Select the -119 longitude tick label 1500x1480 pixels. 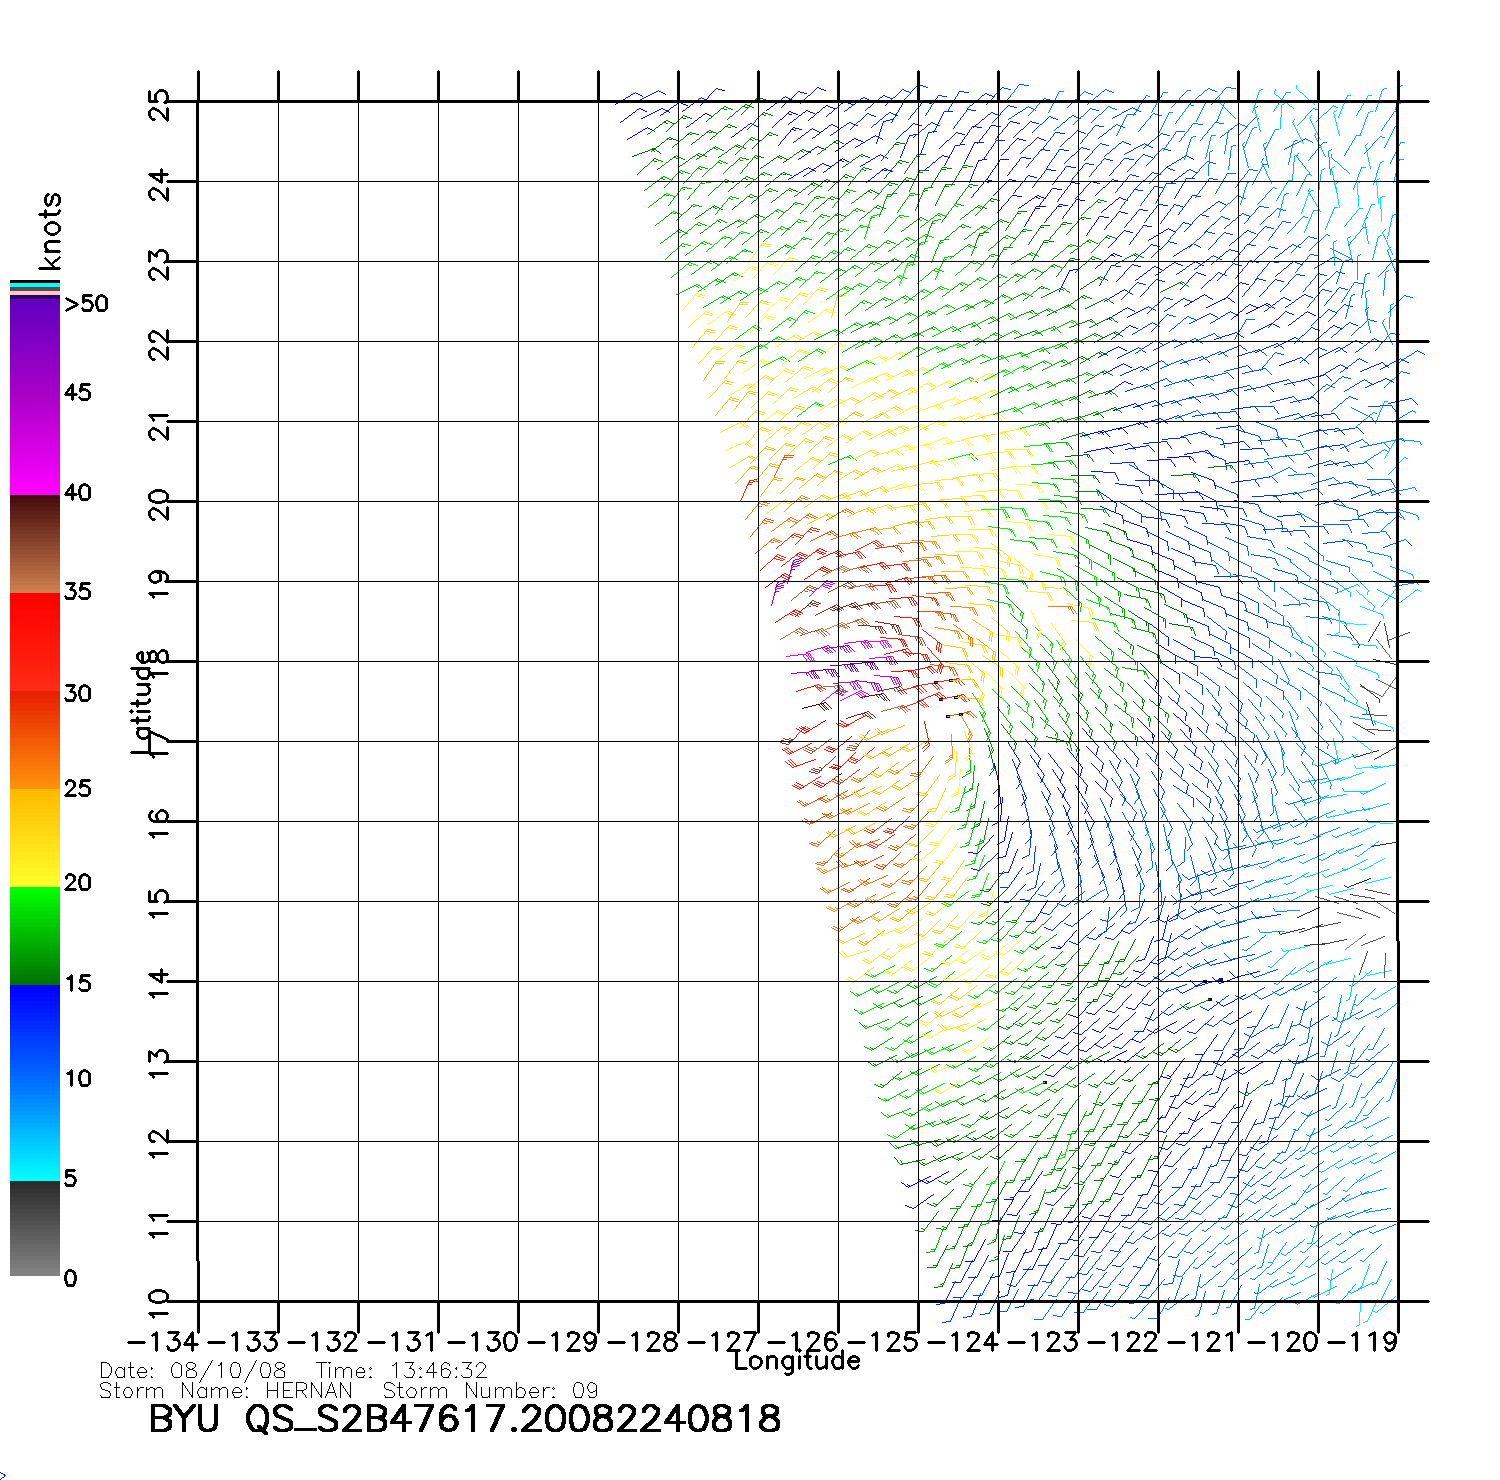[x=1362, y=1342]
